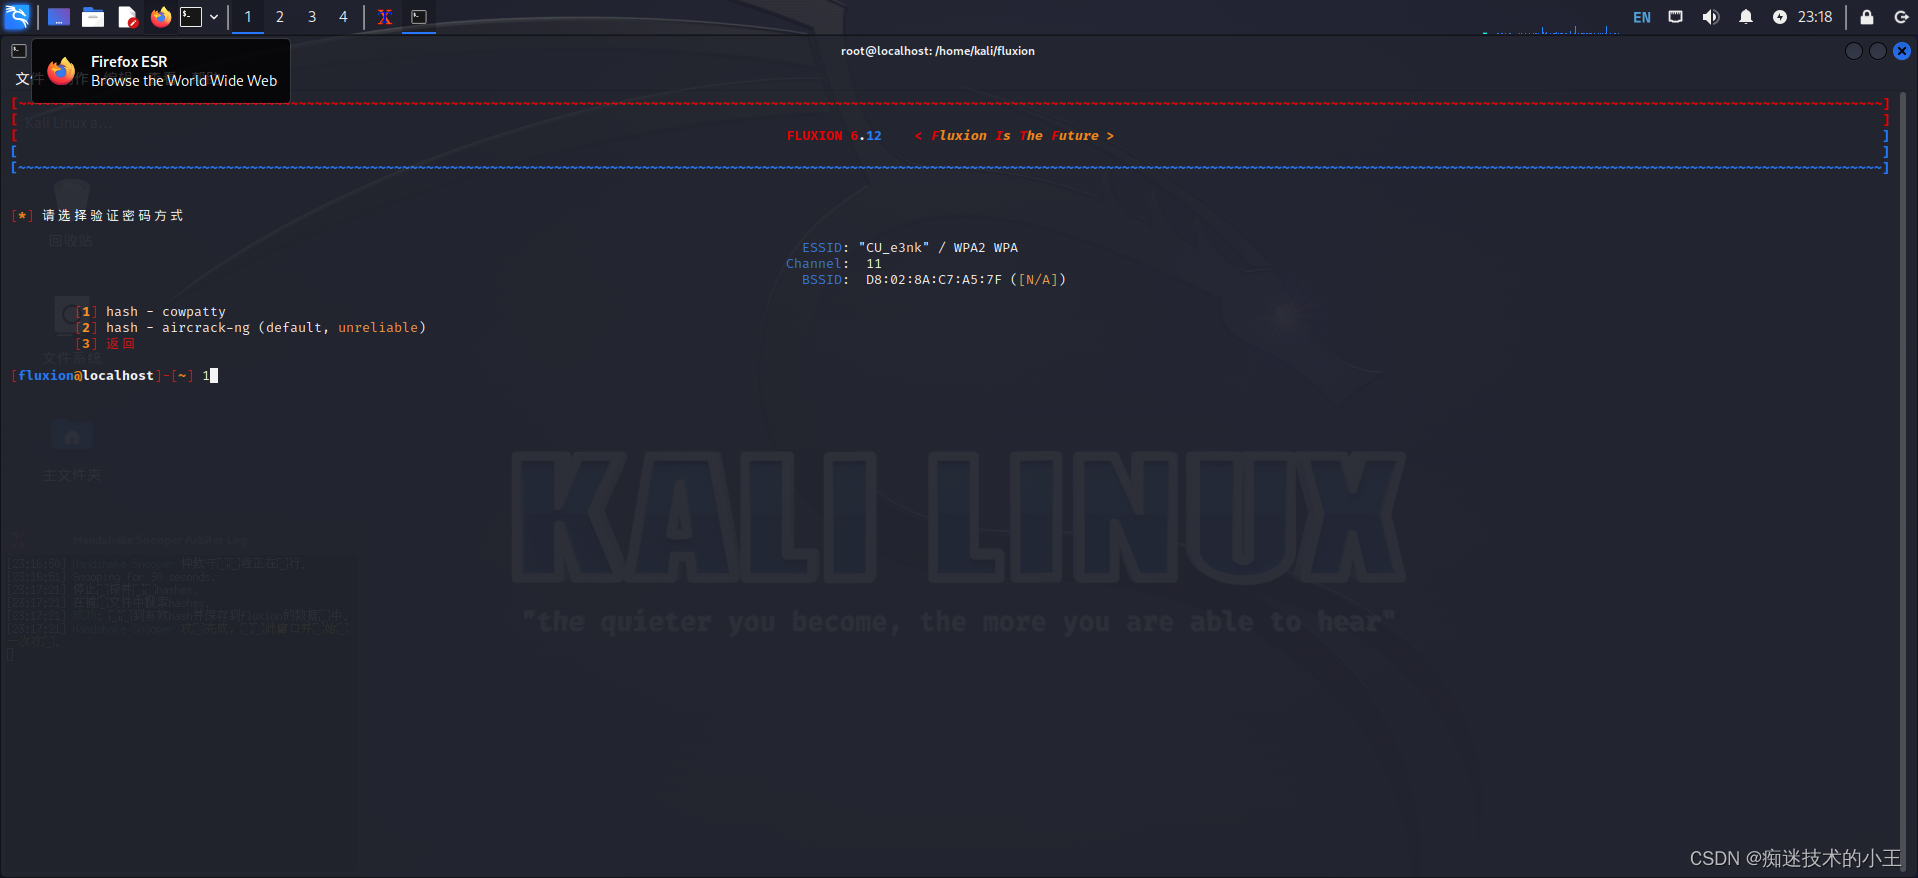Click the terminal vertical scrollbar

[1903, 480]
